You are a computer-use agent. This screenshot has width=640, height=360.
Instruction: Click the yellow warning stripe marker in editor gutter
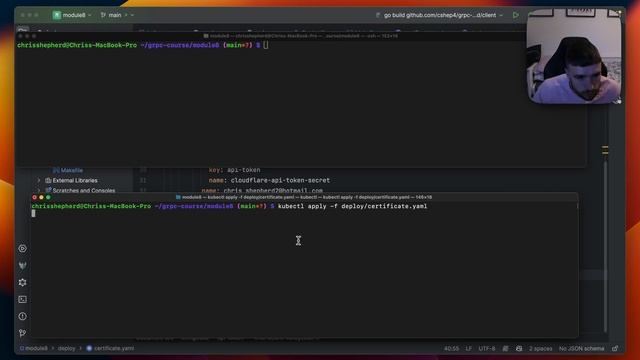pyautogui.click(x=605, y=150)
